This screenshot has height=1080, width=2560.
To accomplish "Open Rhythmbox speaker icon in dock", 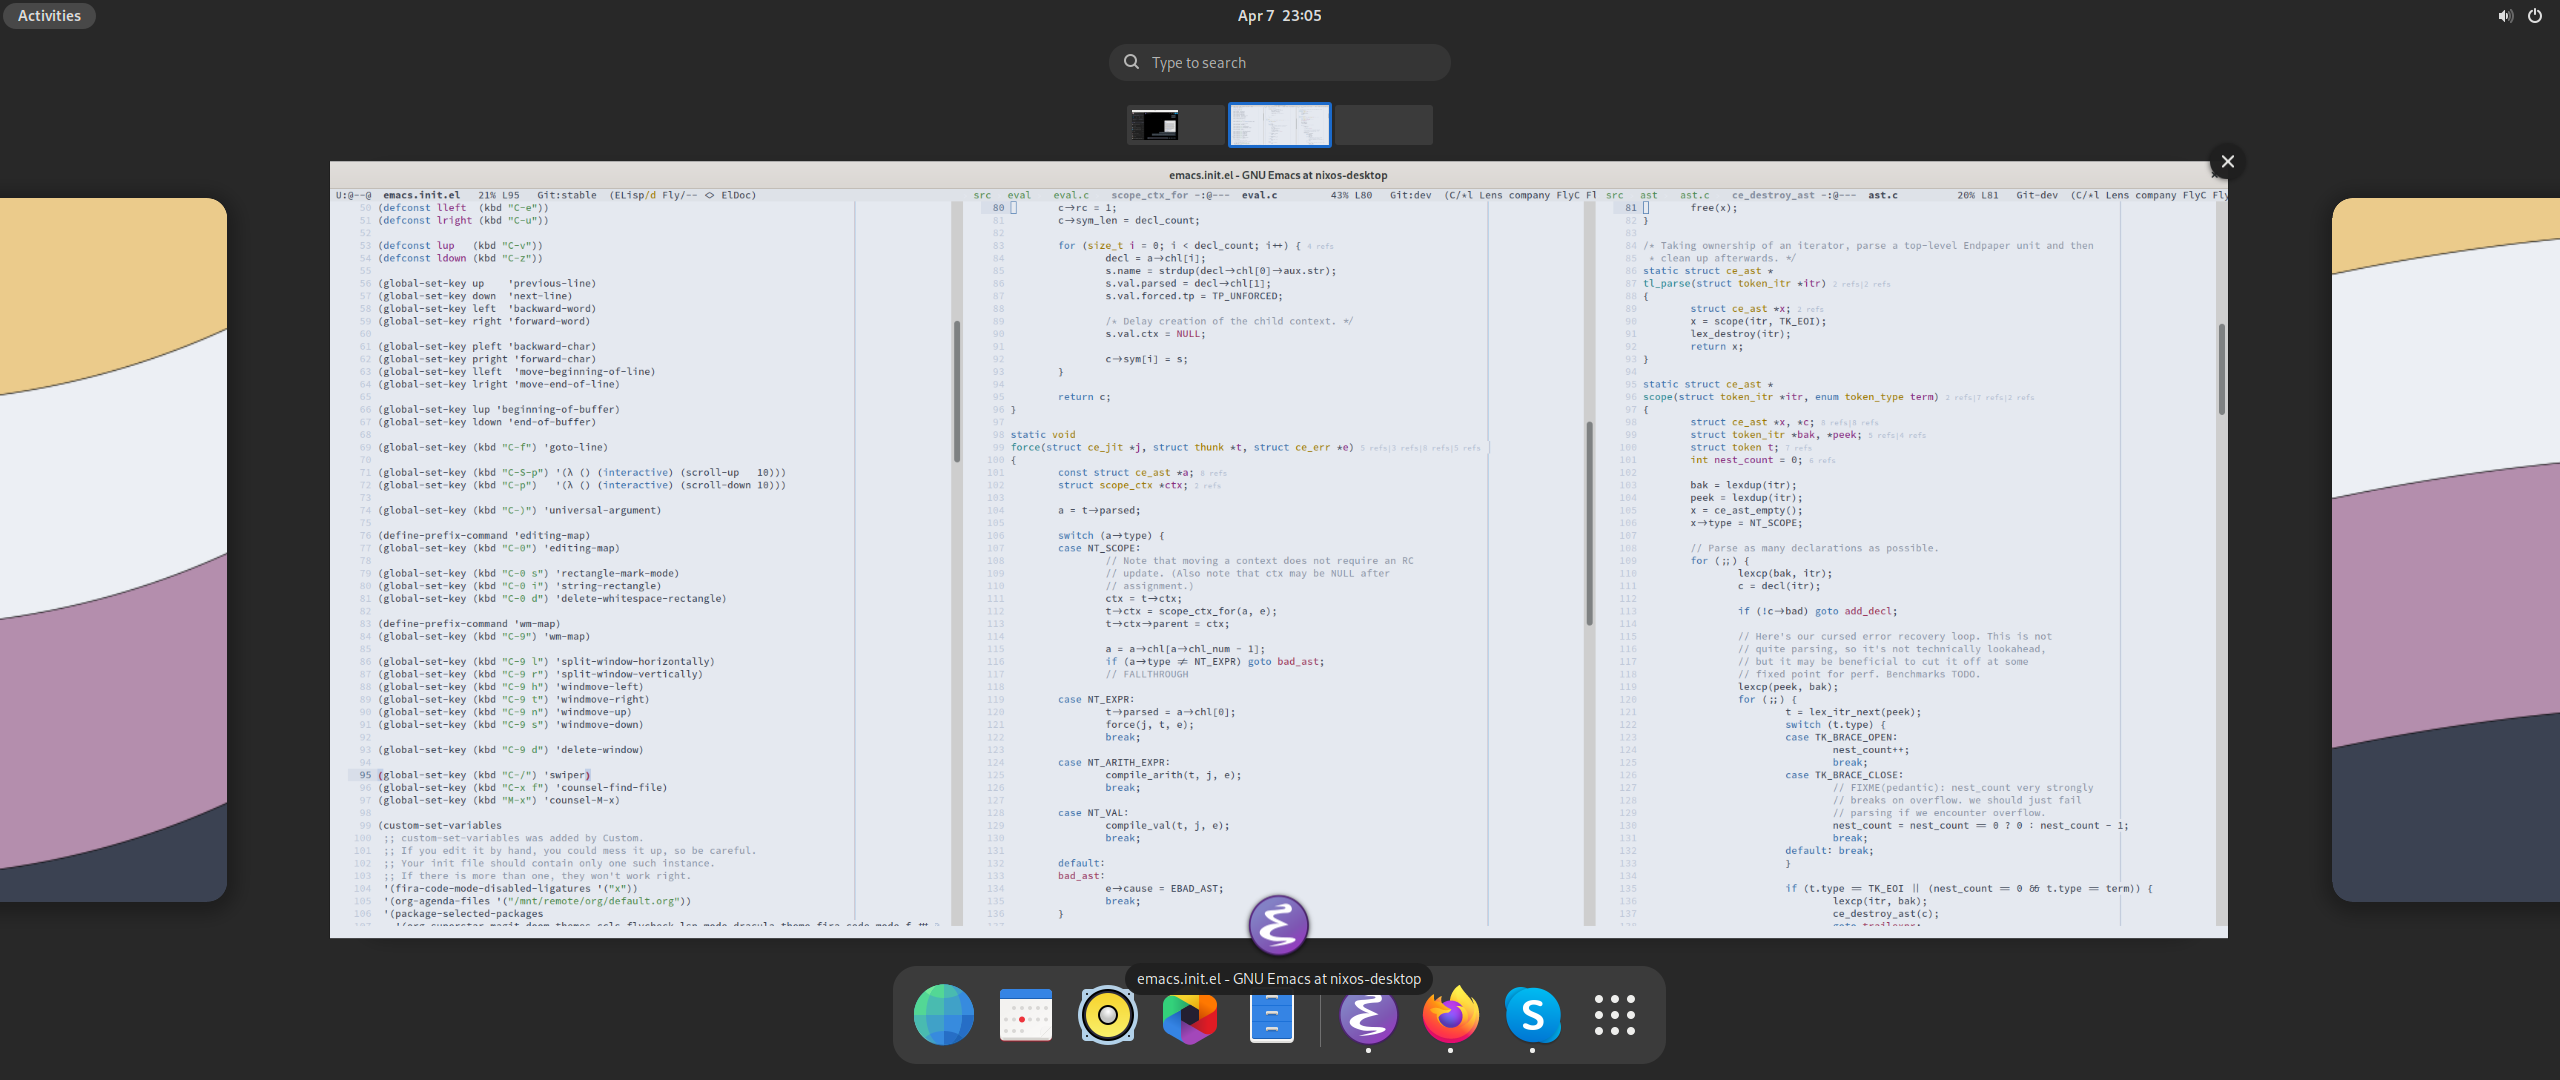I will 1107,1015.
